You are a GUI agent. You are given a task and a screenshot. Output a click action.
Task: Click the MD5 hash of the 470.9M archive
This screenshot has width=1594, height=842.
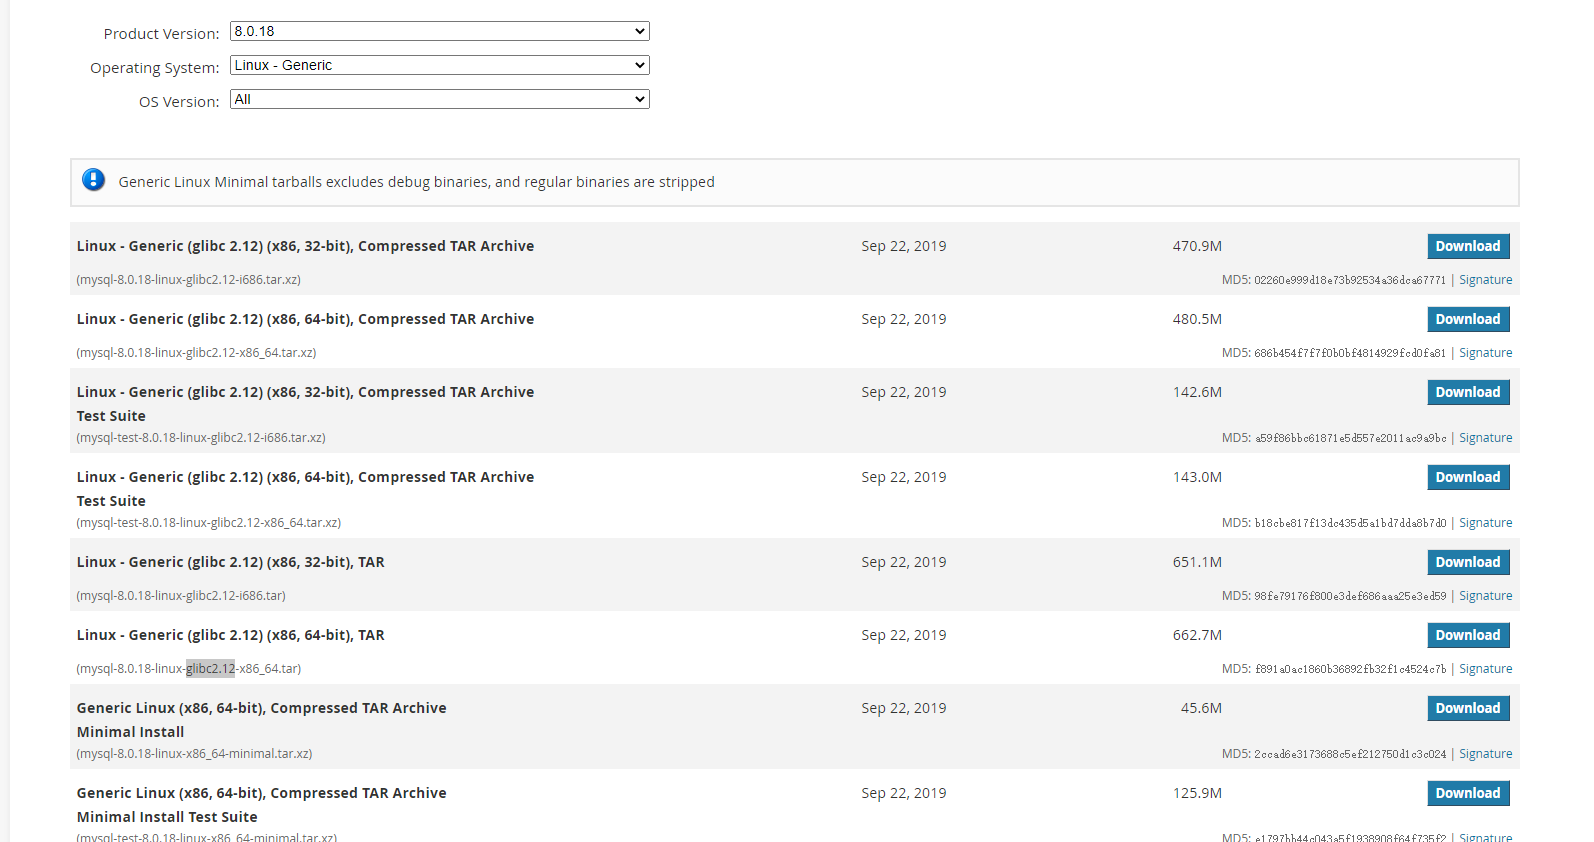pyautogui.click(x=1350, y=280)
